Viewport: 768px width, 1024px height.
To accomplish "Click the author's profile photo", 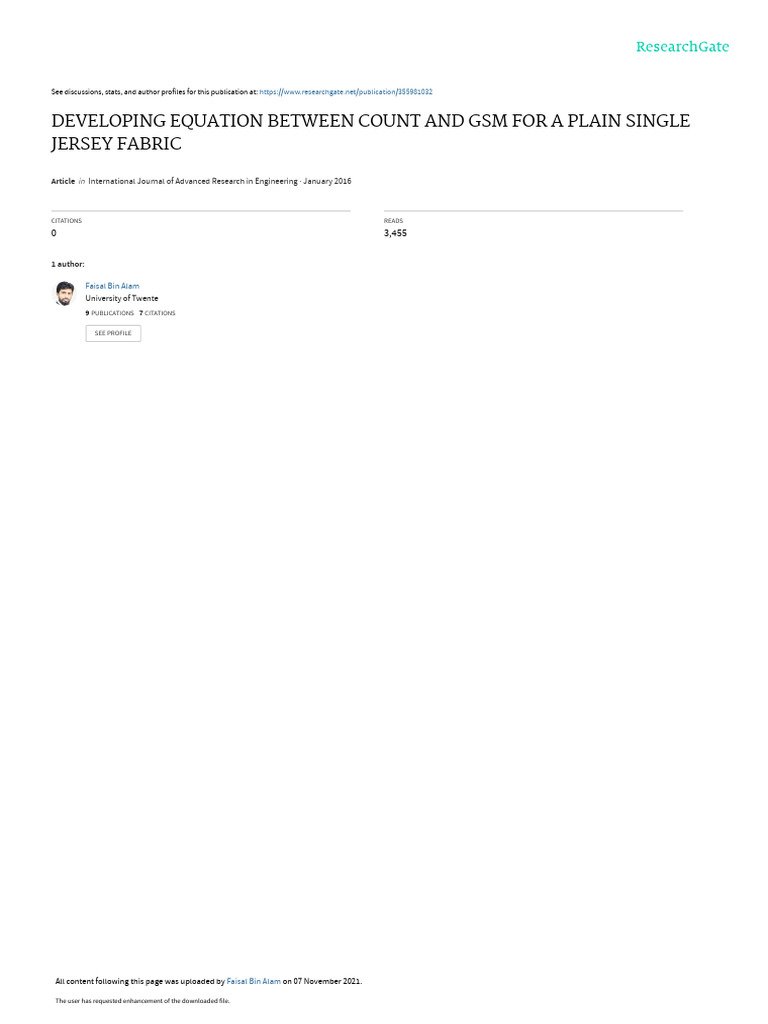I will point(64,294).
